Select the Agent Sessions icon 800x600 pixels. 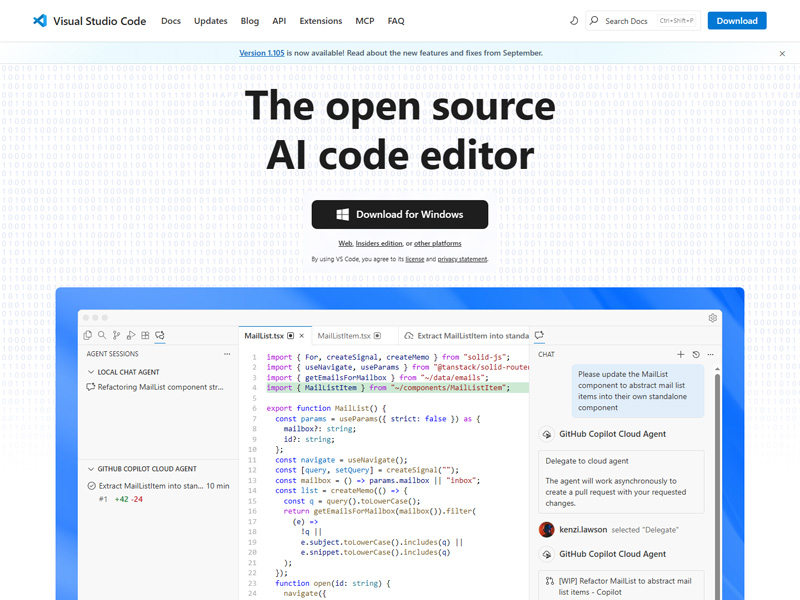pos(159,334)
